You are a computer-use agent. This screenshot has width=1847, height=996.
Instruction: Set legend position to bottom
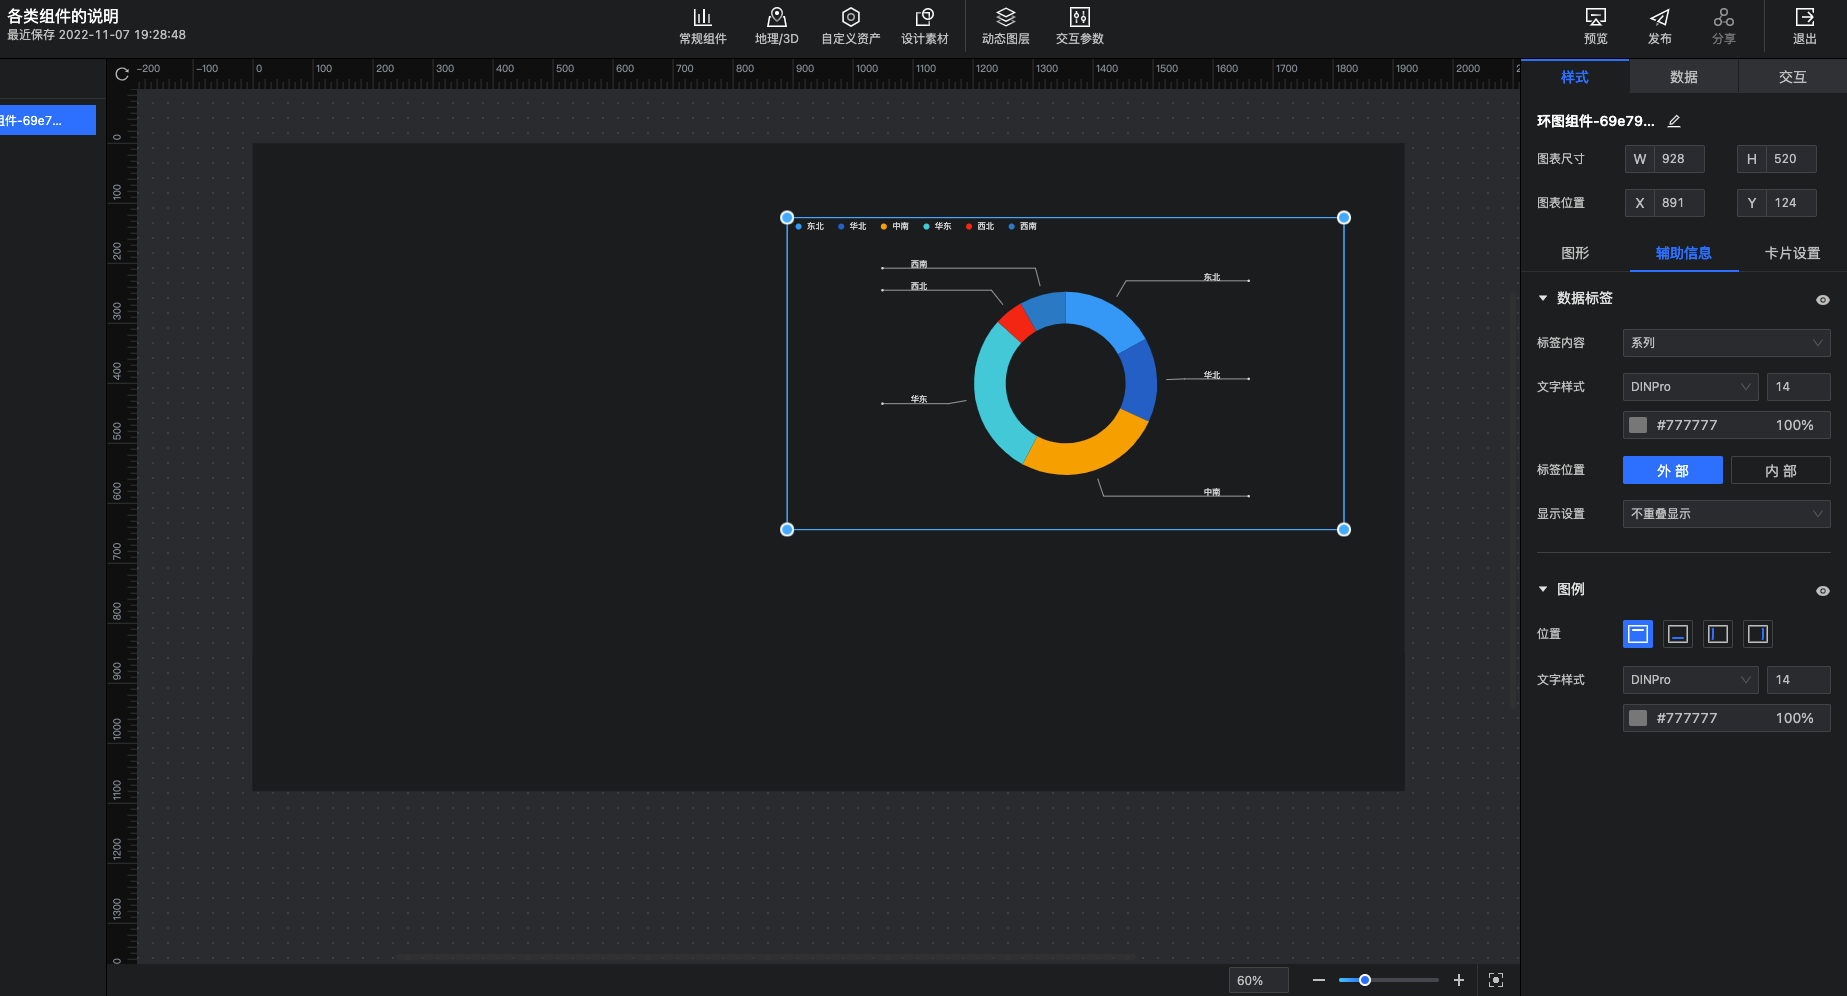point(1678,634)
